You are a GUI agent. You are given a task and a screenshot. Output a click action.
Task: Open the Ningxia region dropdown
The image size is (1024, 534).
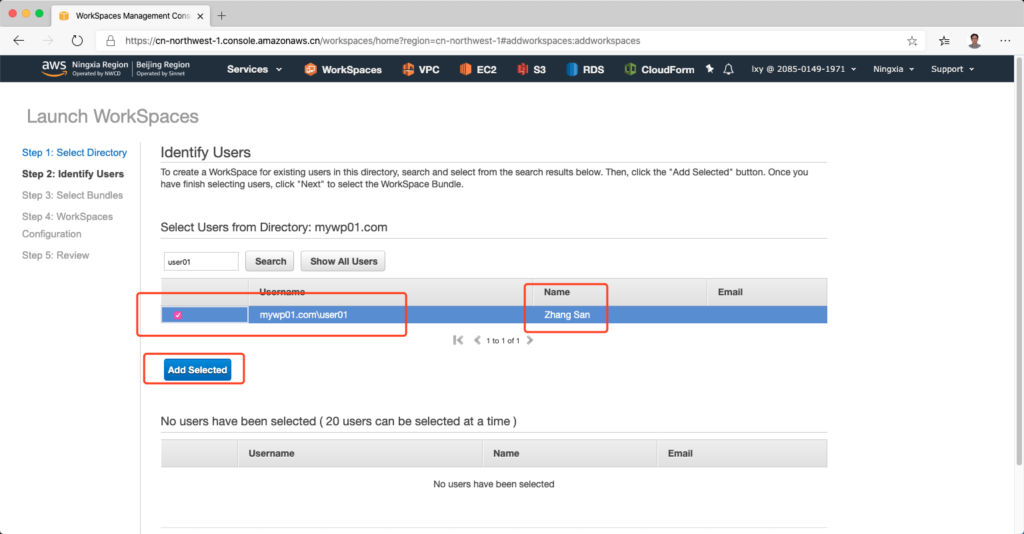895,70
